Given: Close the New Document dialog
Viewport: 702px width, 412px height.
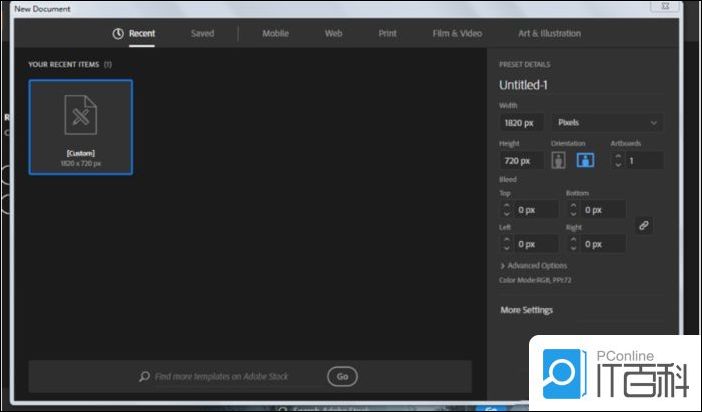Looking at the screenshot, I should pyautogui.click(x=665, y=6).
